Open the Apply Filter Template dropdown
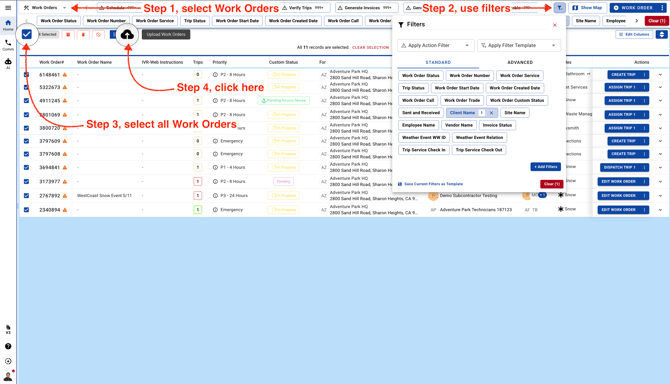 pyautogui.click(x=519, y=45)
